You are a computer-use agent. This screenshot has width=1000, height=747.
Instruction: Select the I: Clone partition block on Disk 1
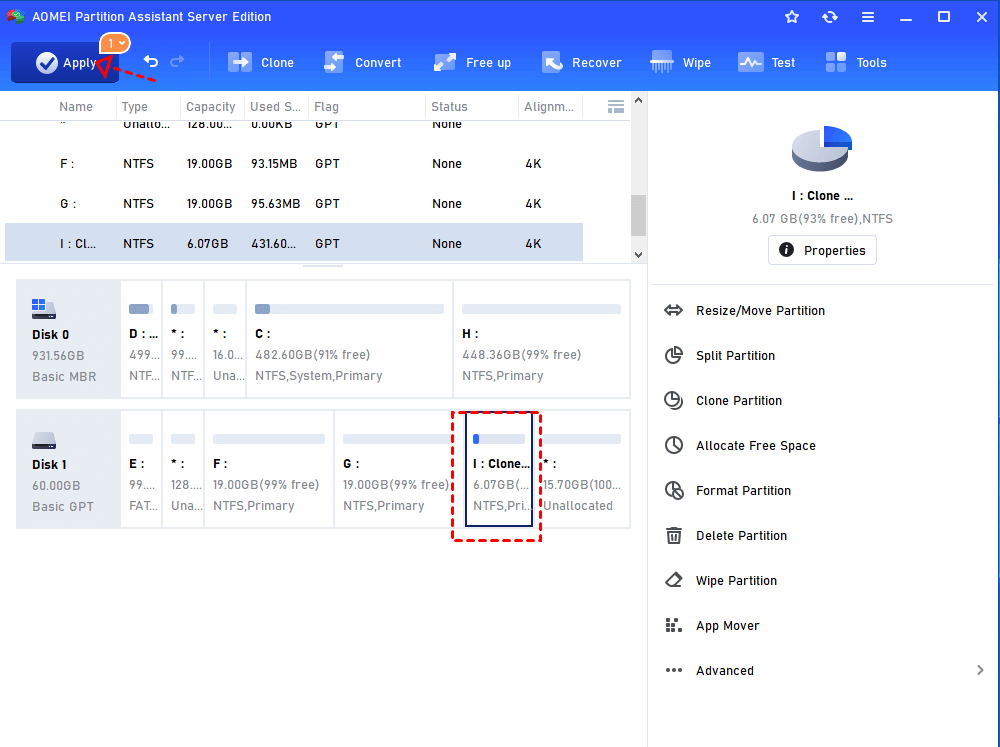(499, 470)
